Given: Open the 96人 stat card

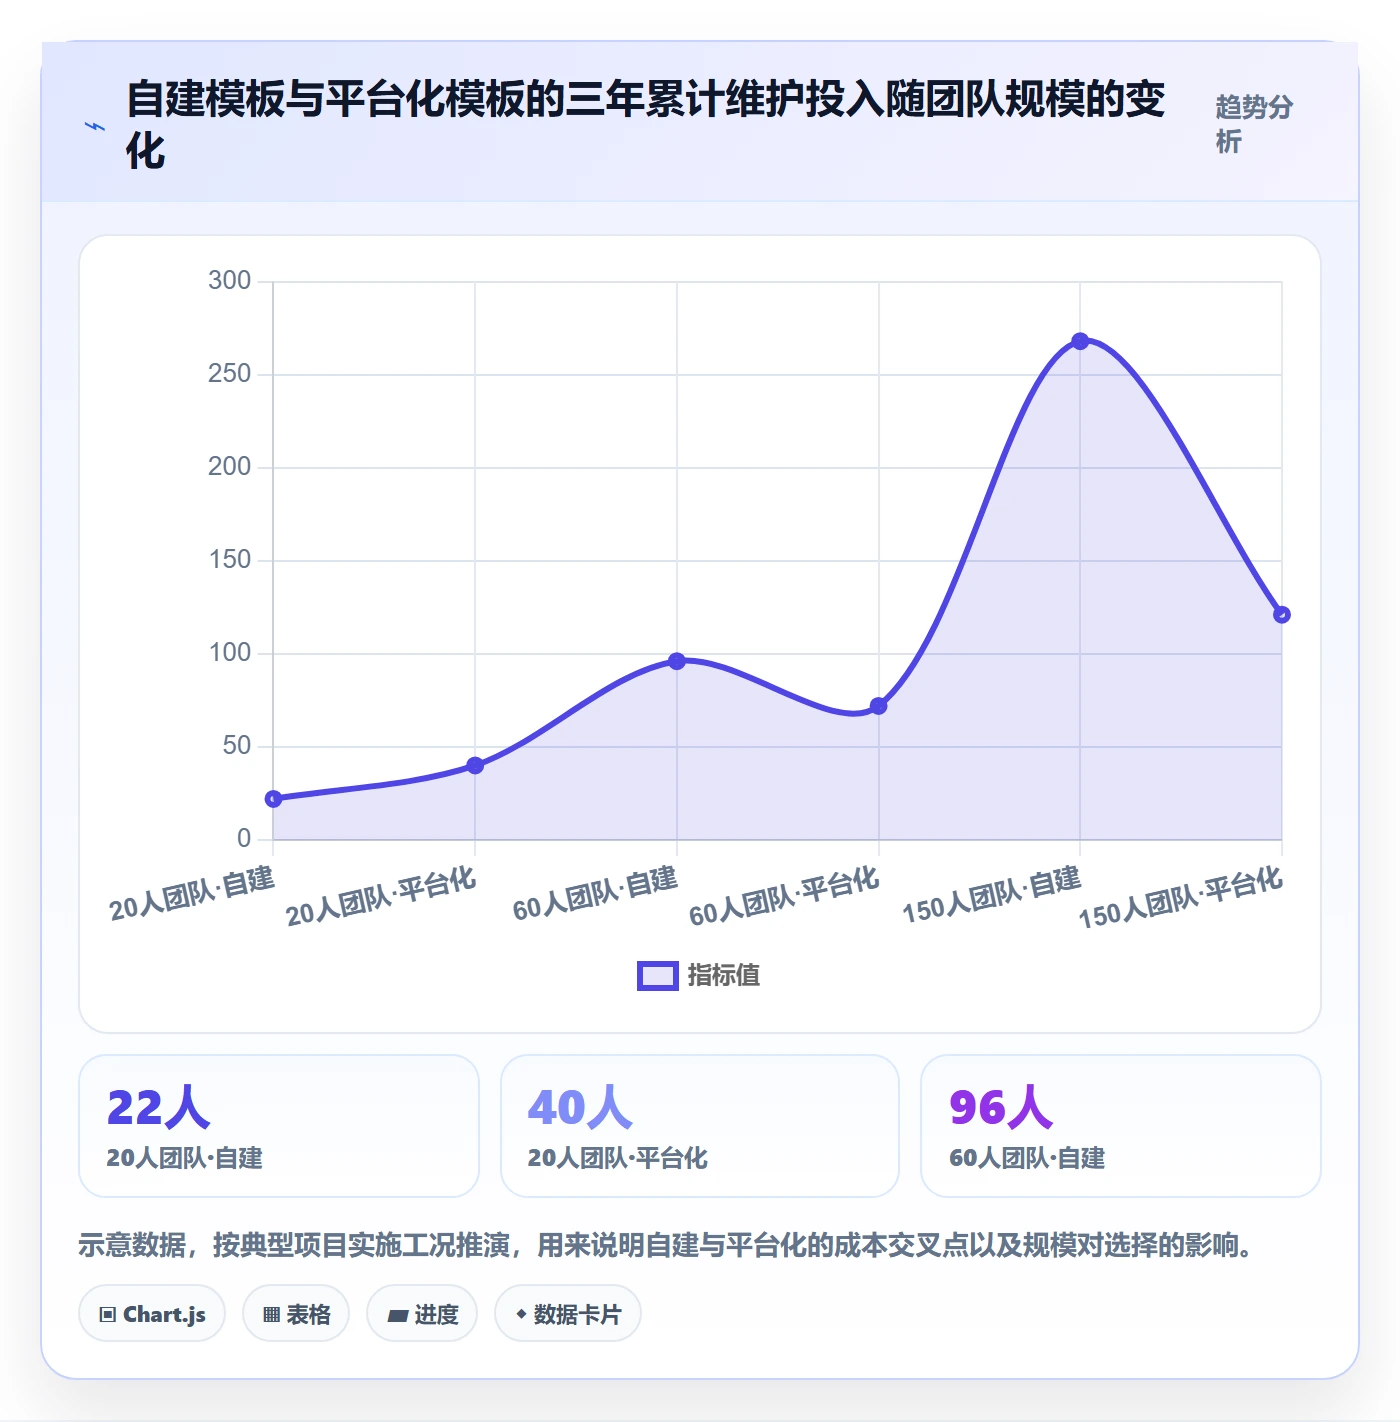Looking at the screenshot, I should point(1121,1126).
